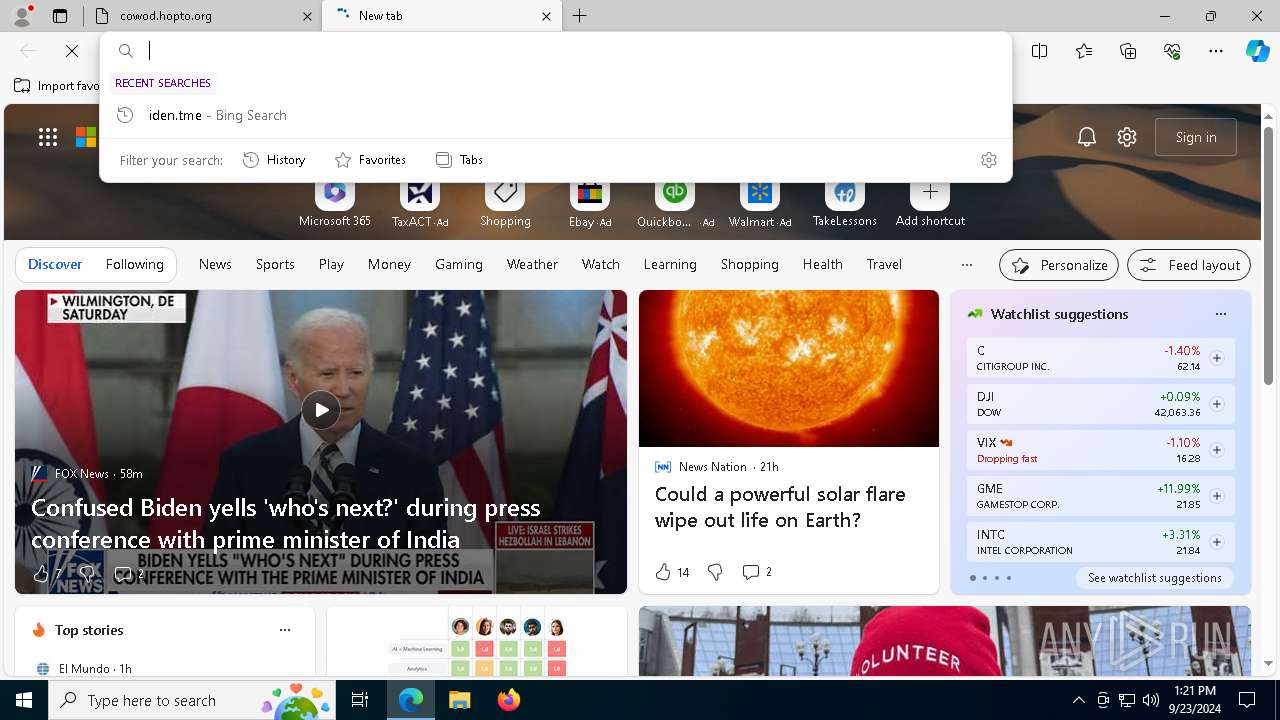Viewport: 1280px width, 720px height.
Task: Switch to cowod.hopto.org tab
Action: [x=203, y=16]
